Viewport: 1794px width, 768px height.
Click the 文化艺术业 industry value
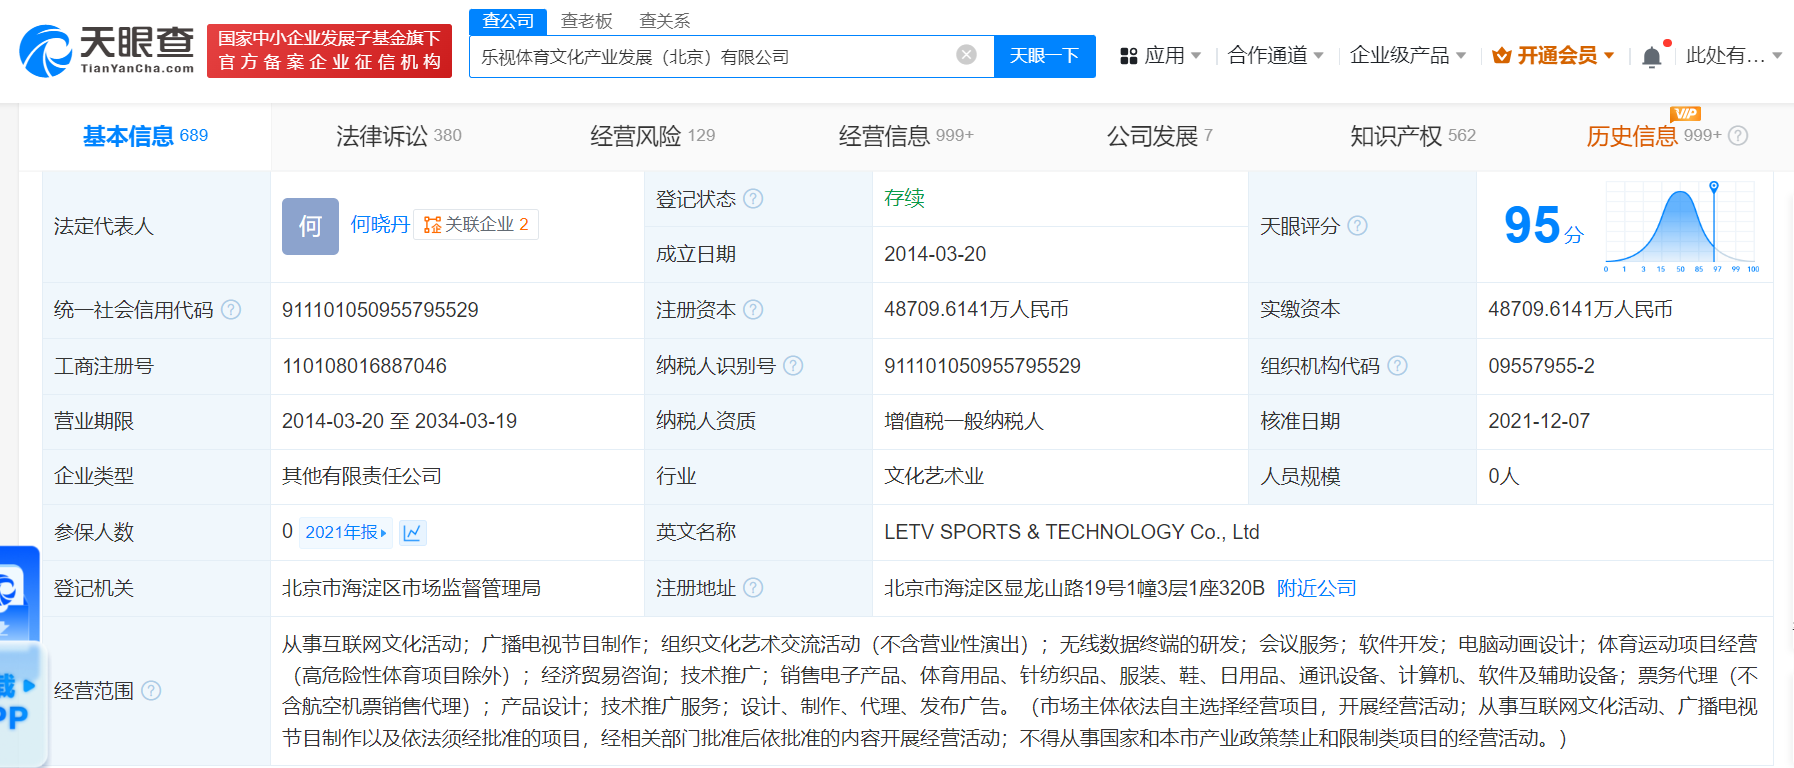pyautogui.click(x=934, y=476)
